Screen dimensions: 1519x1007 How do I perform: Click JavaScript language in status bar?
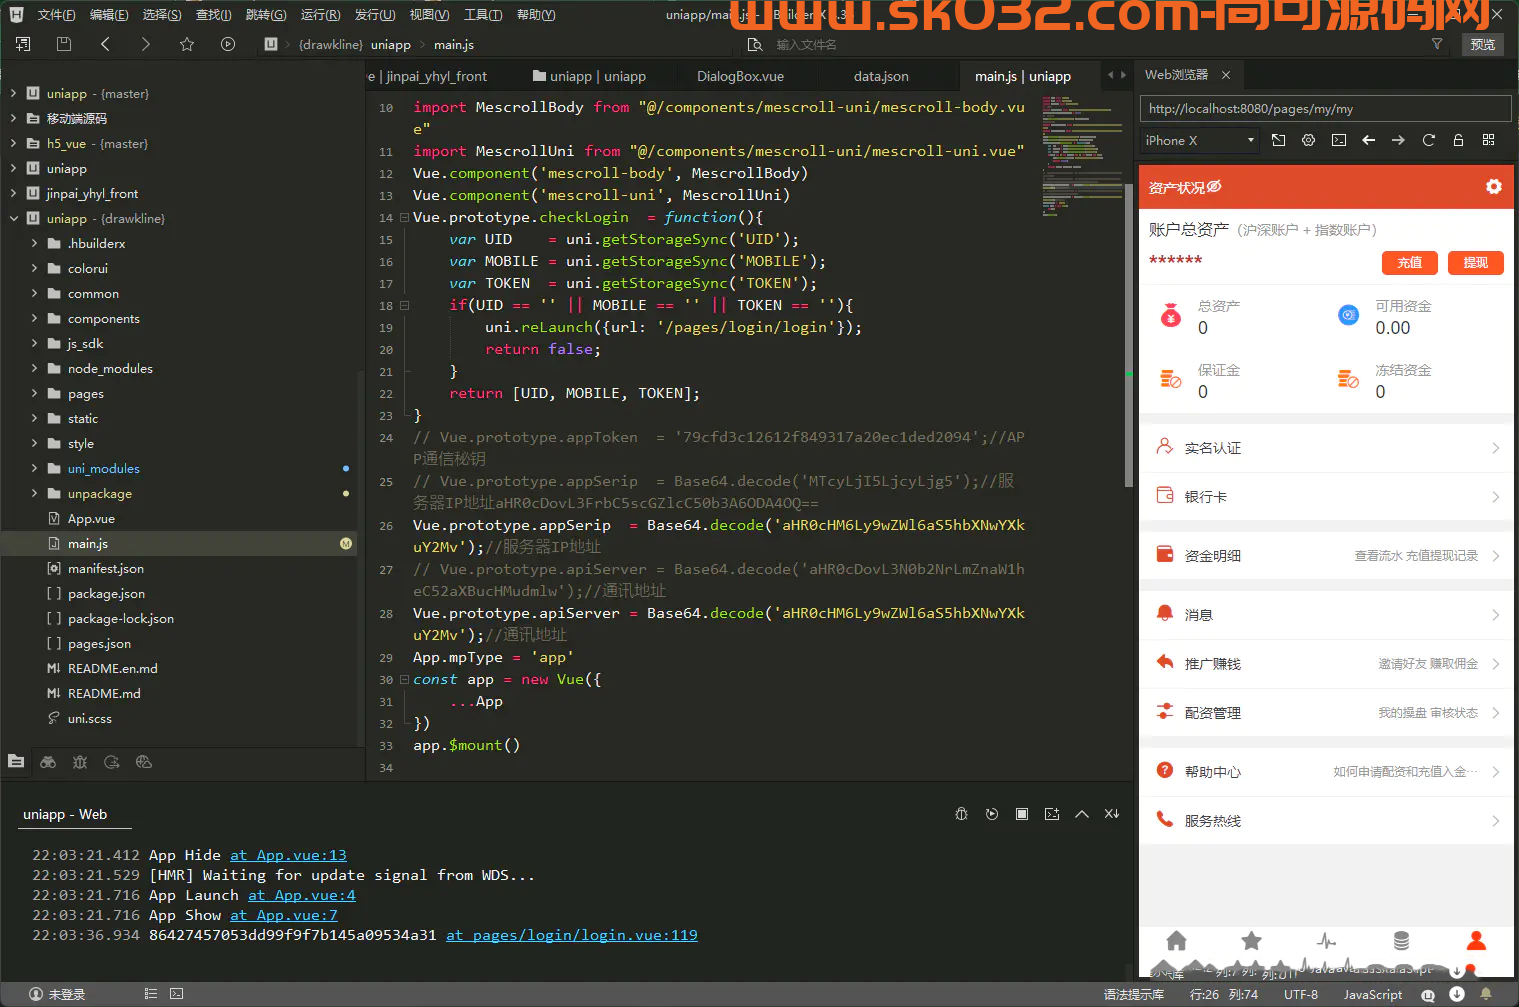point(1372,994)
